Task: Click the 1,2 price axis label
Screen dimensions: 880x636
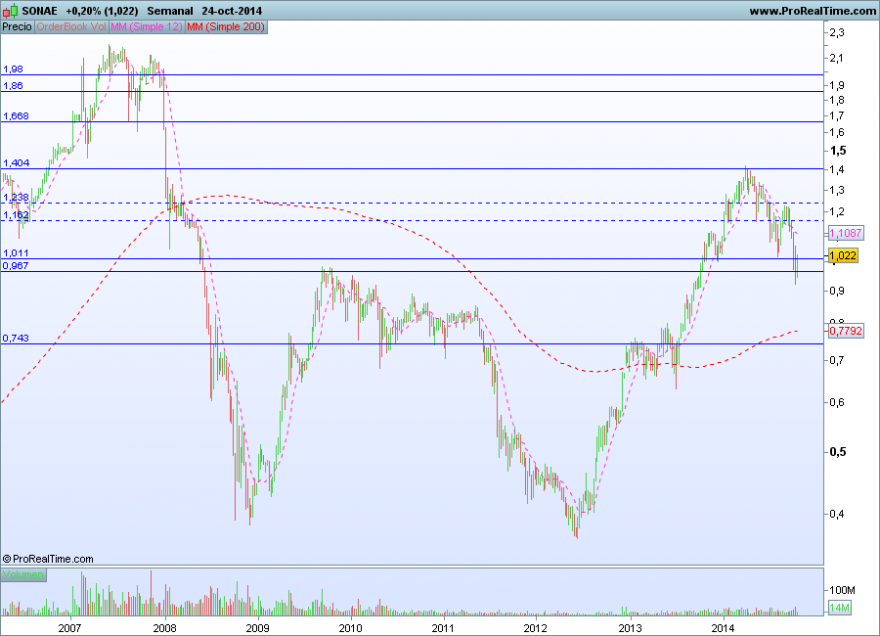Action: pos(837,212)
